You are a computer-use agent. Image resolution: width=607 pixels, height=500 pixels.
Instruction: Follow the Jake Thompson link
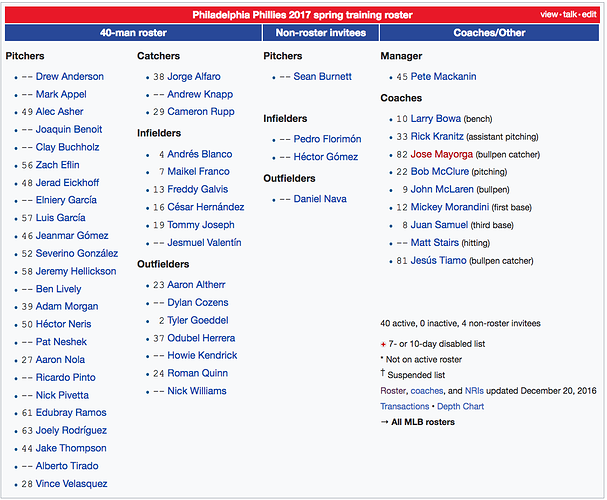pos(71,449)
